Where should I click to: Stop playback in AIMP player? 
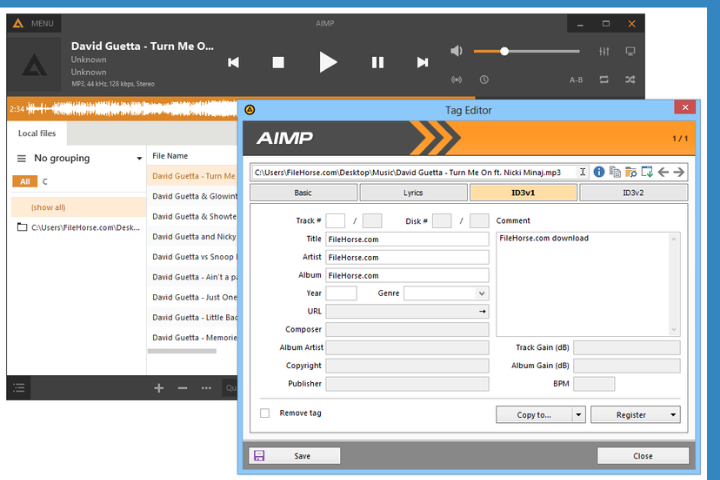coord(278,62)
